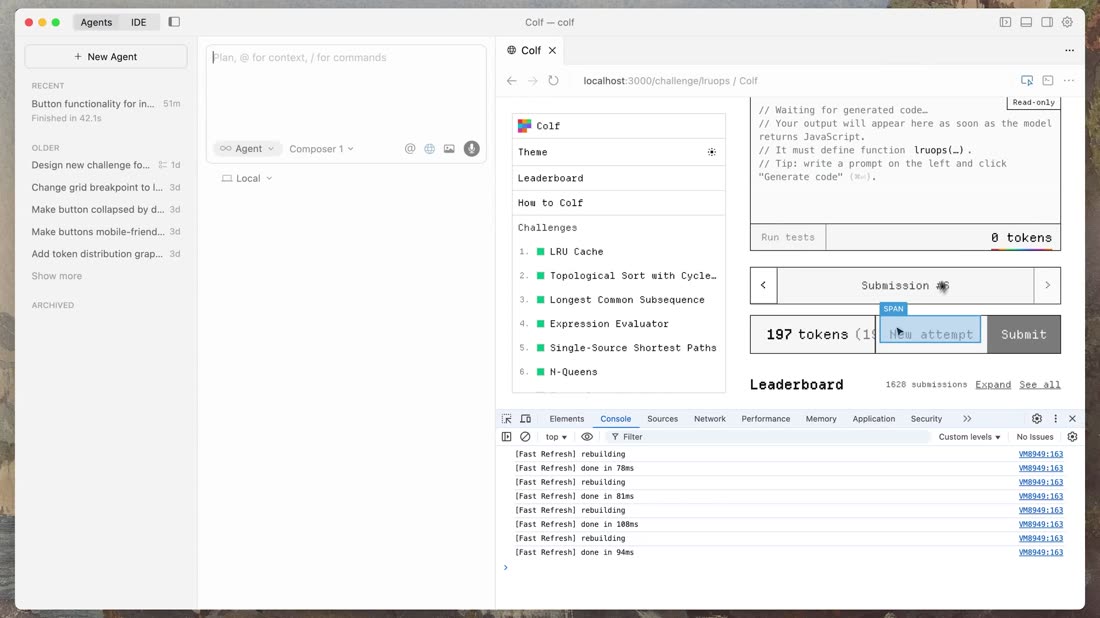
Task: Toggle the DevTools device toolbar icon
Action: [x=525, y=419]
